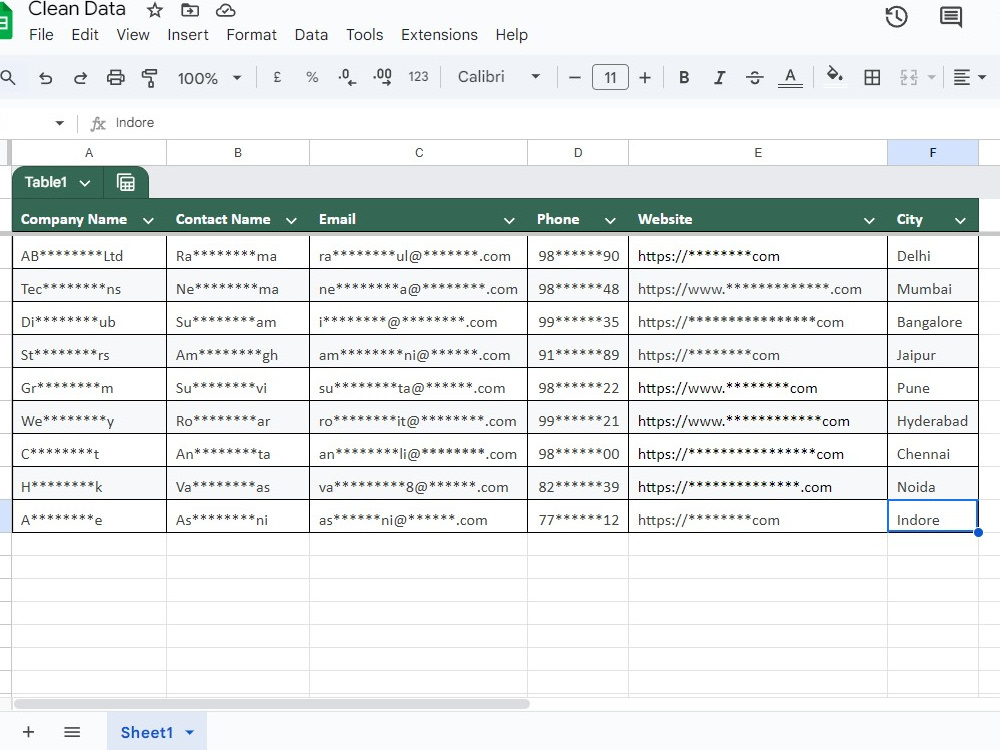Image resolution: width=1000 pixels, height=750 pixels.
Task: Open the Edit menu
Action: tap(85, 34)
